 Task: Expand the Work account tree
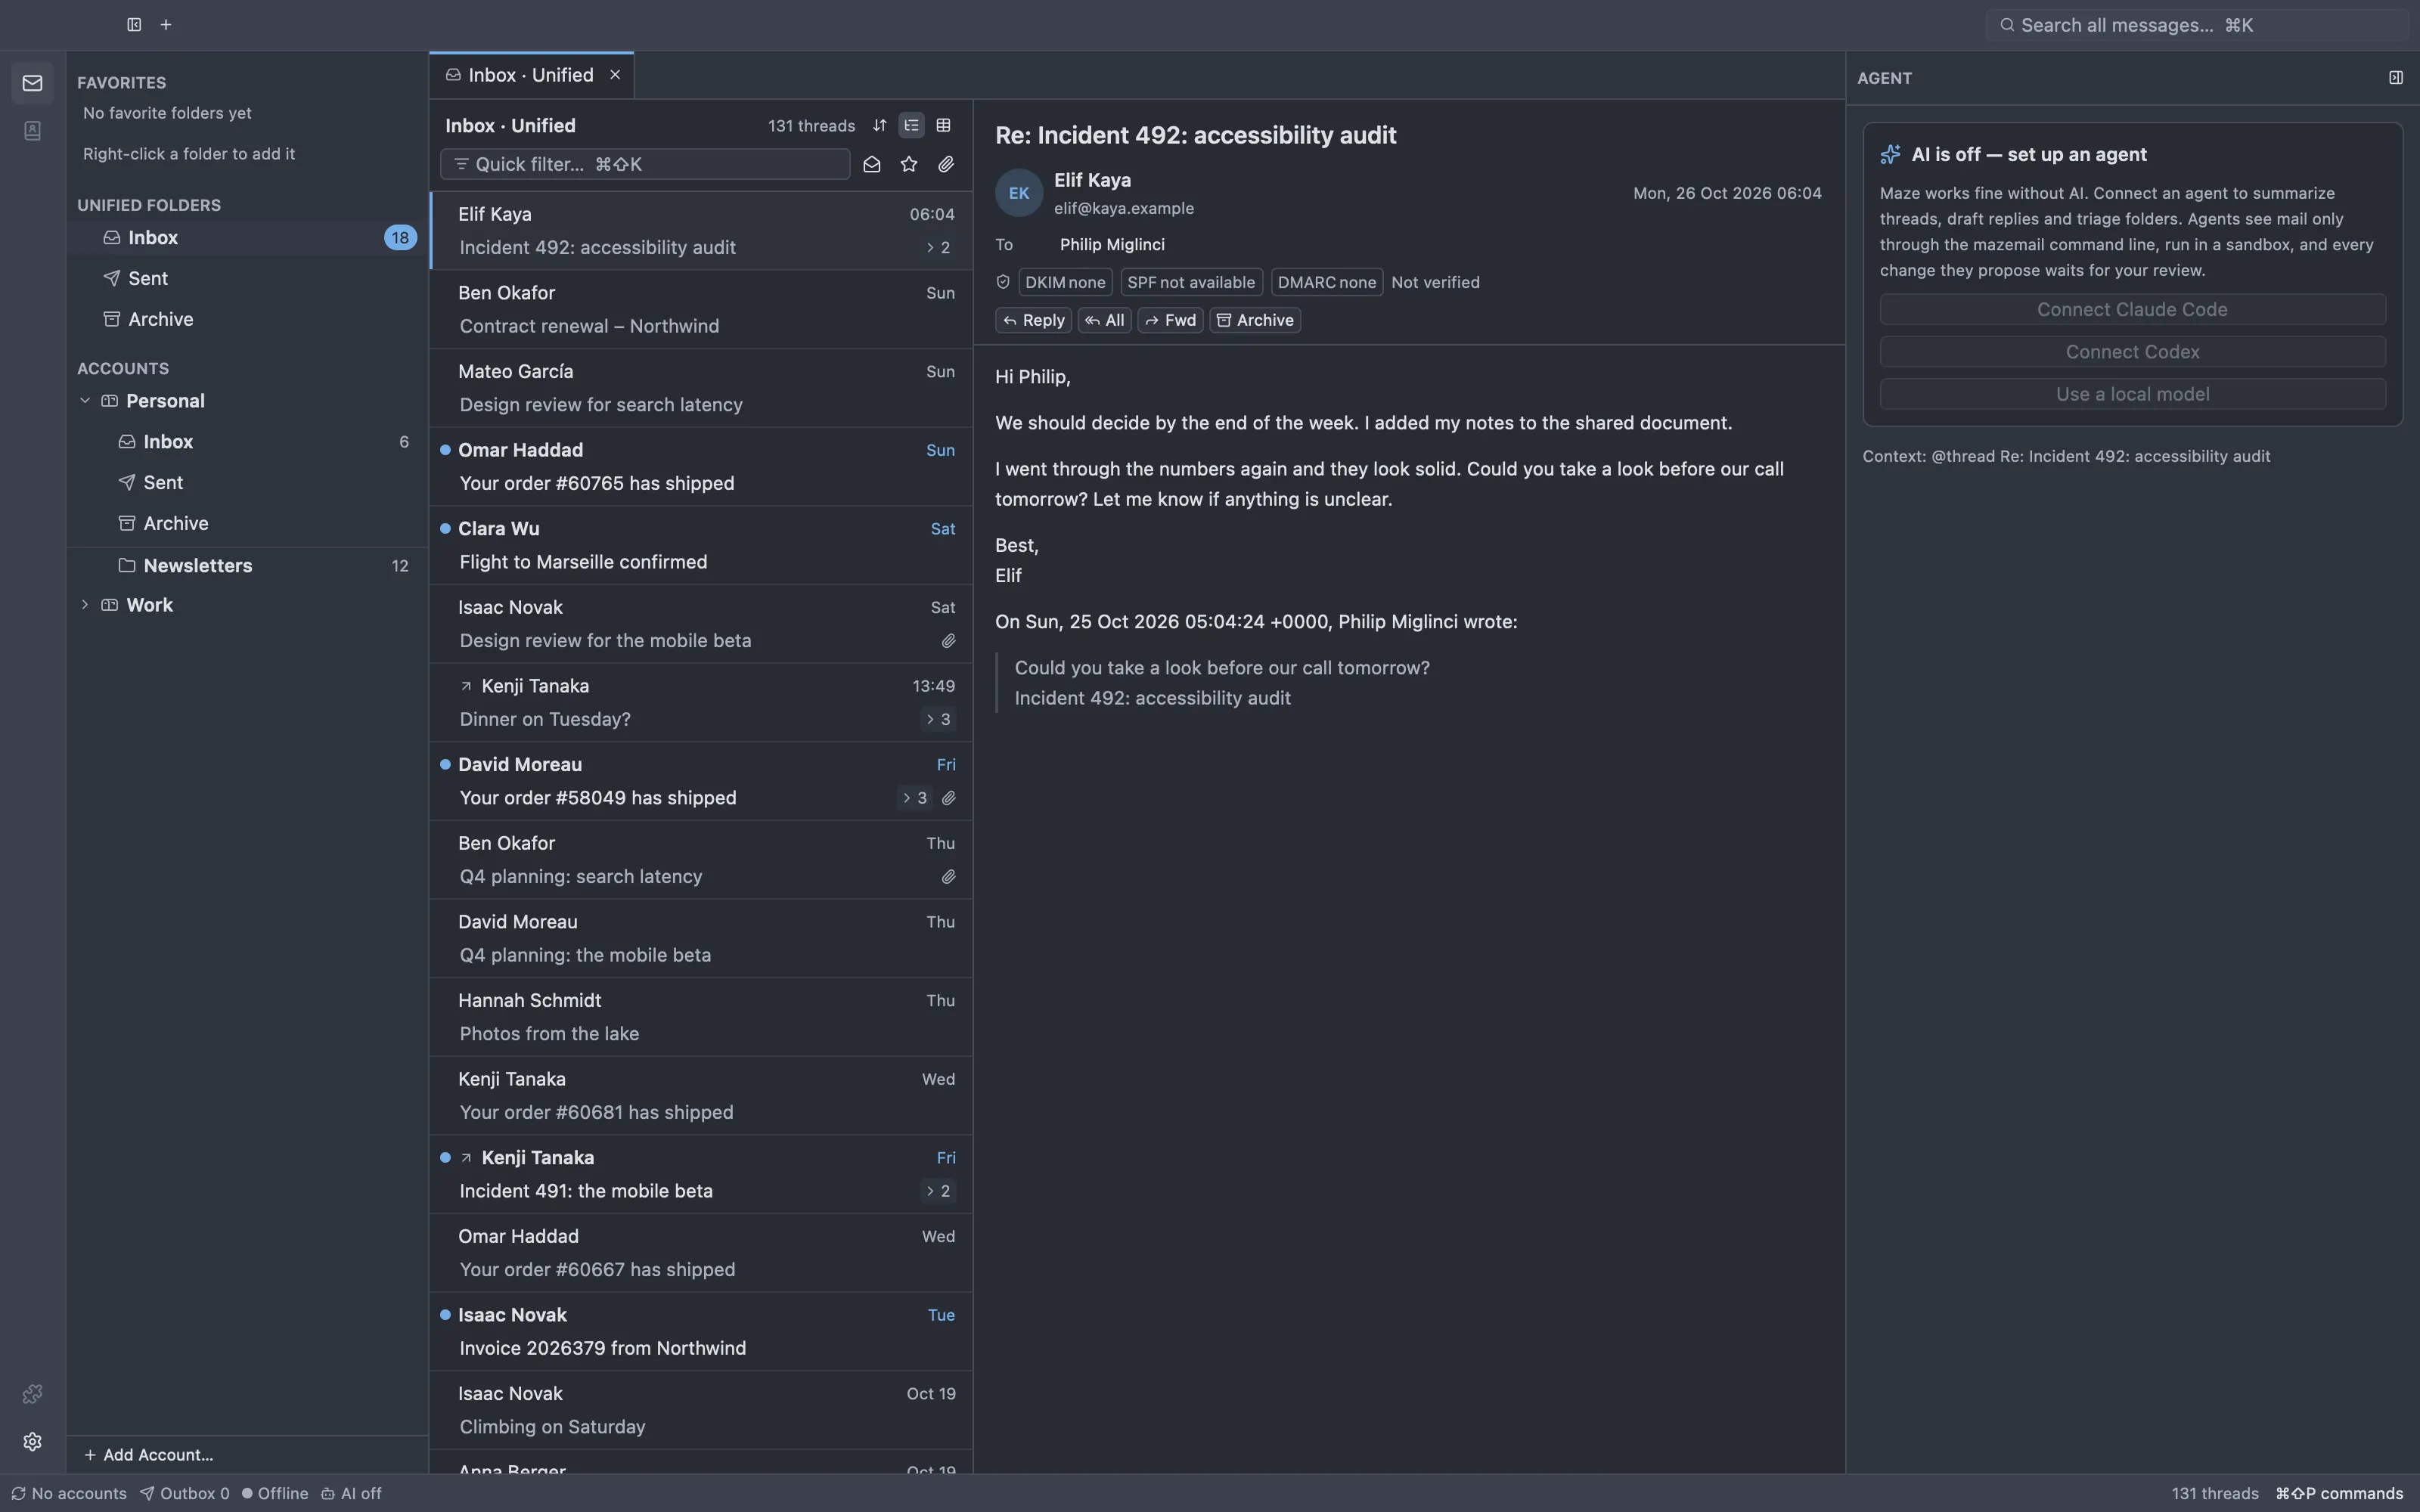(x=85, y=605)
